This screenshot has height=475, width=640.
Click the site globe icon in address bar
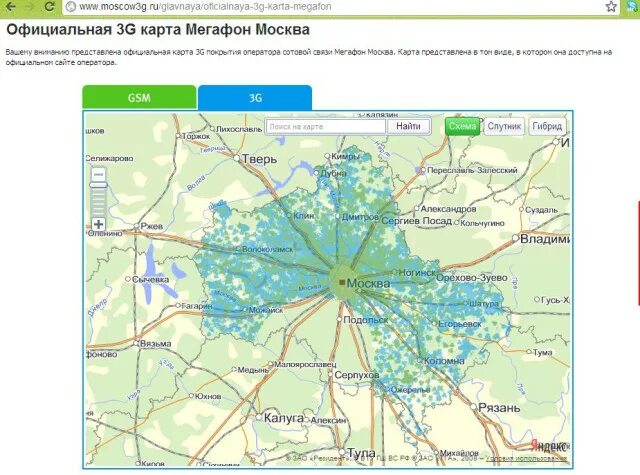[71, 7]
